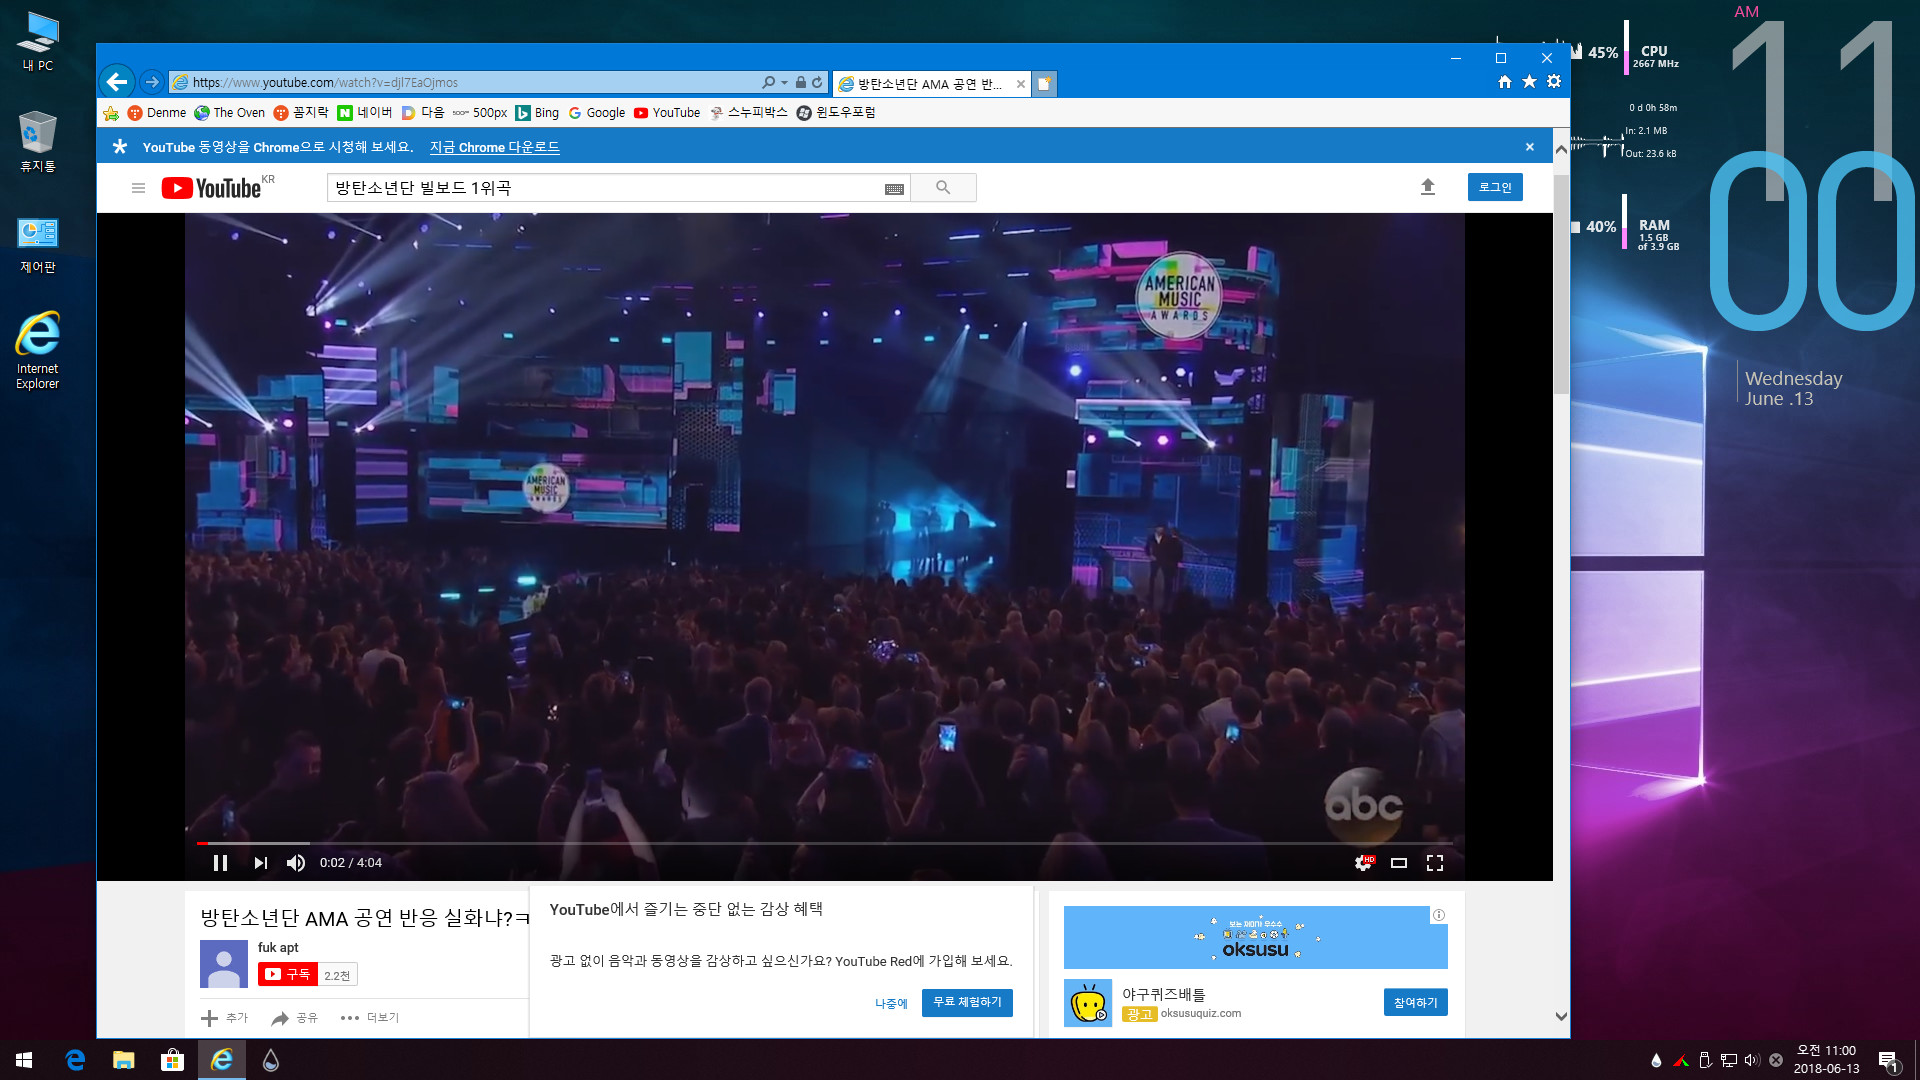Open the Bing bookmark
This screenshot has height=1080, width=1920.
coord(537,113)
